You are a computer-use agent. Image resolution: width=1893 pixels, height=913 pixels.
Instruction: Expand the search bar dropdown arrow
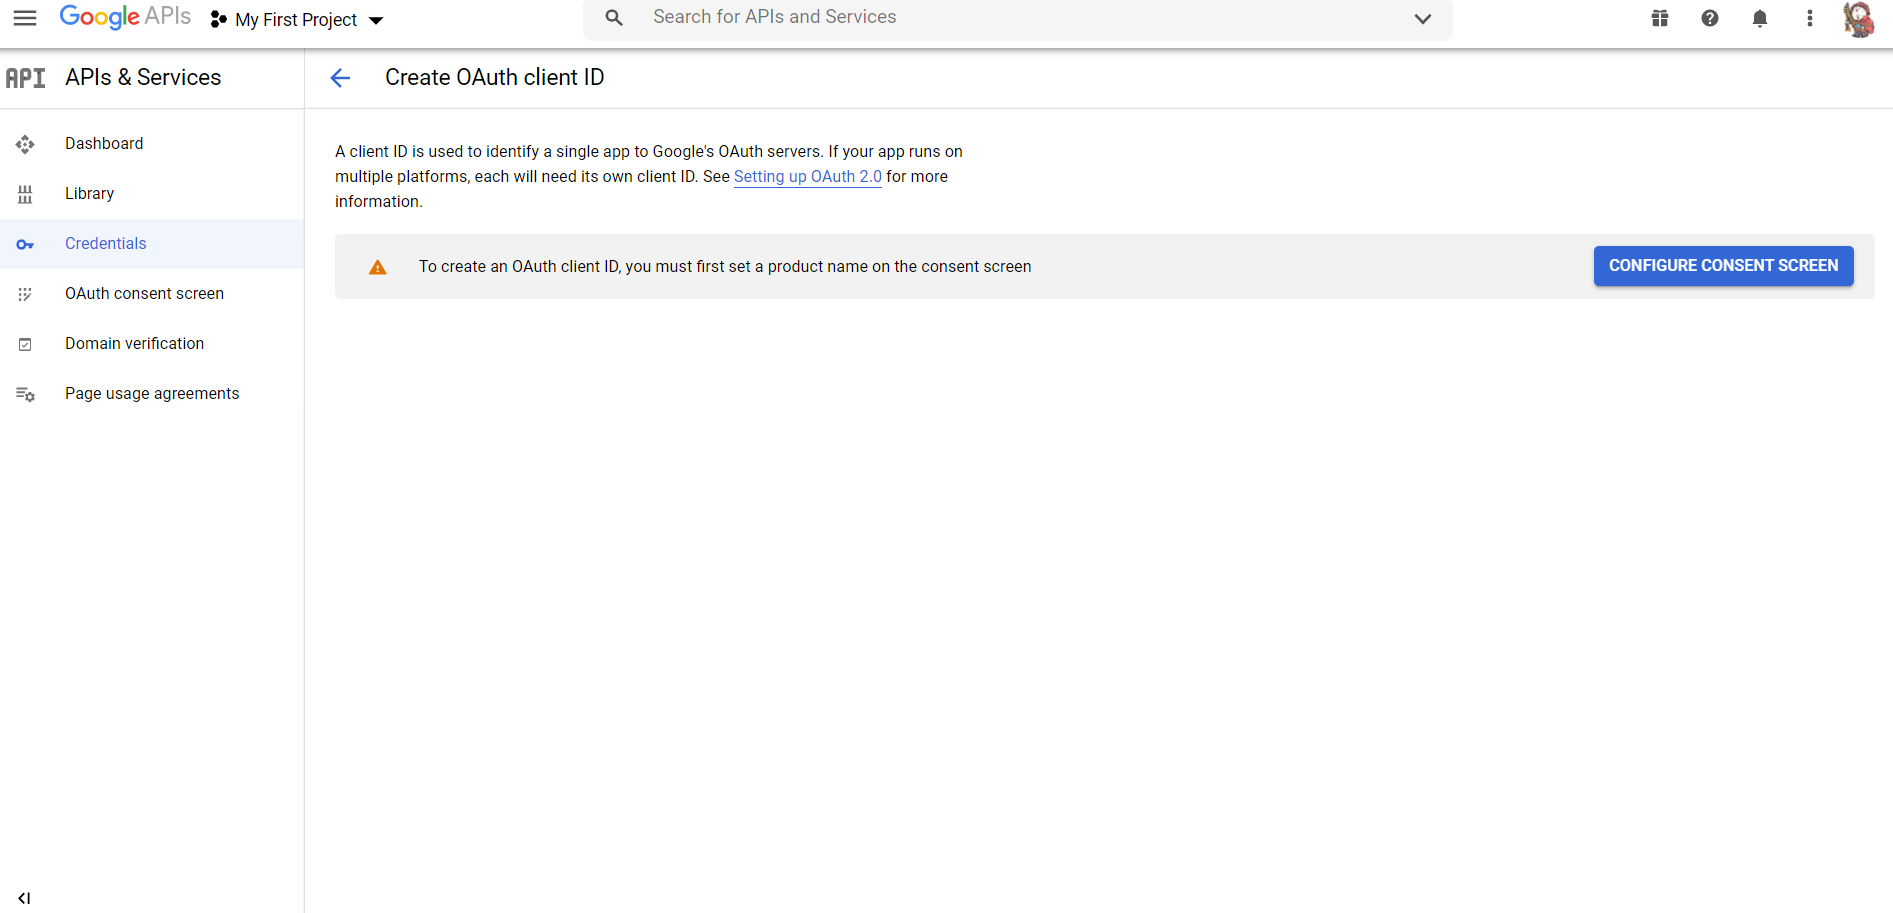coord(1422,18)
